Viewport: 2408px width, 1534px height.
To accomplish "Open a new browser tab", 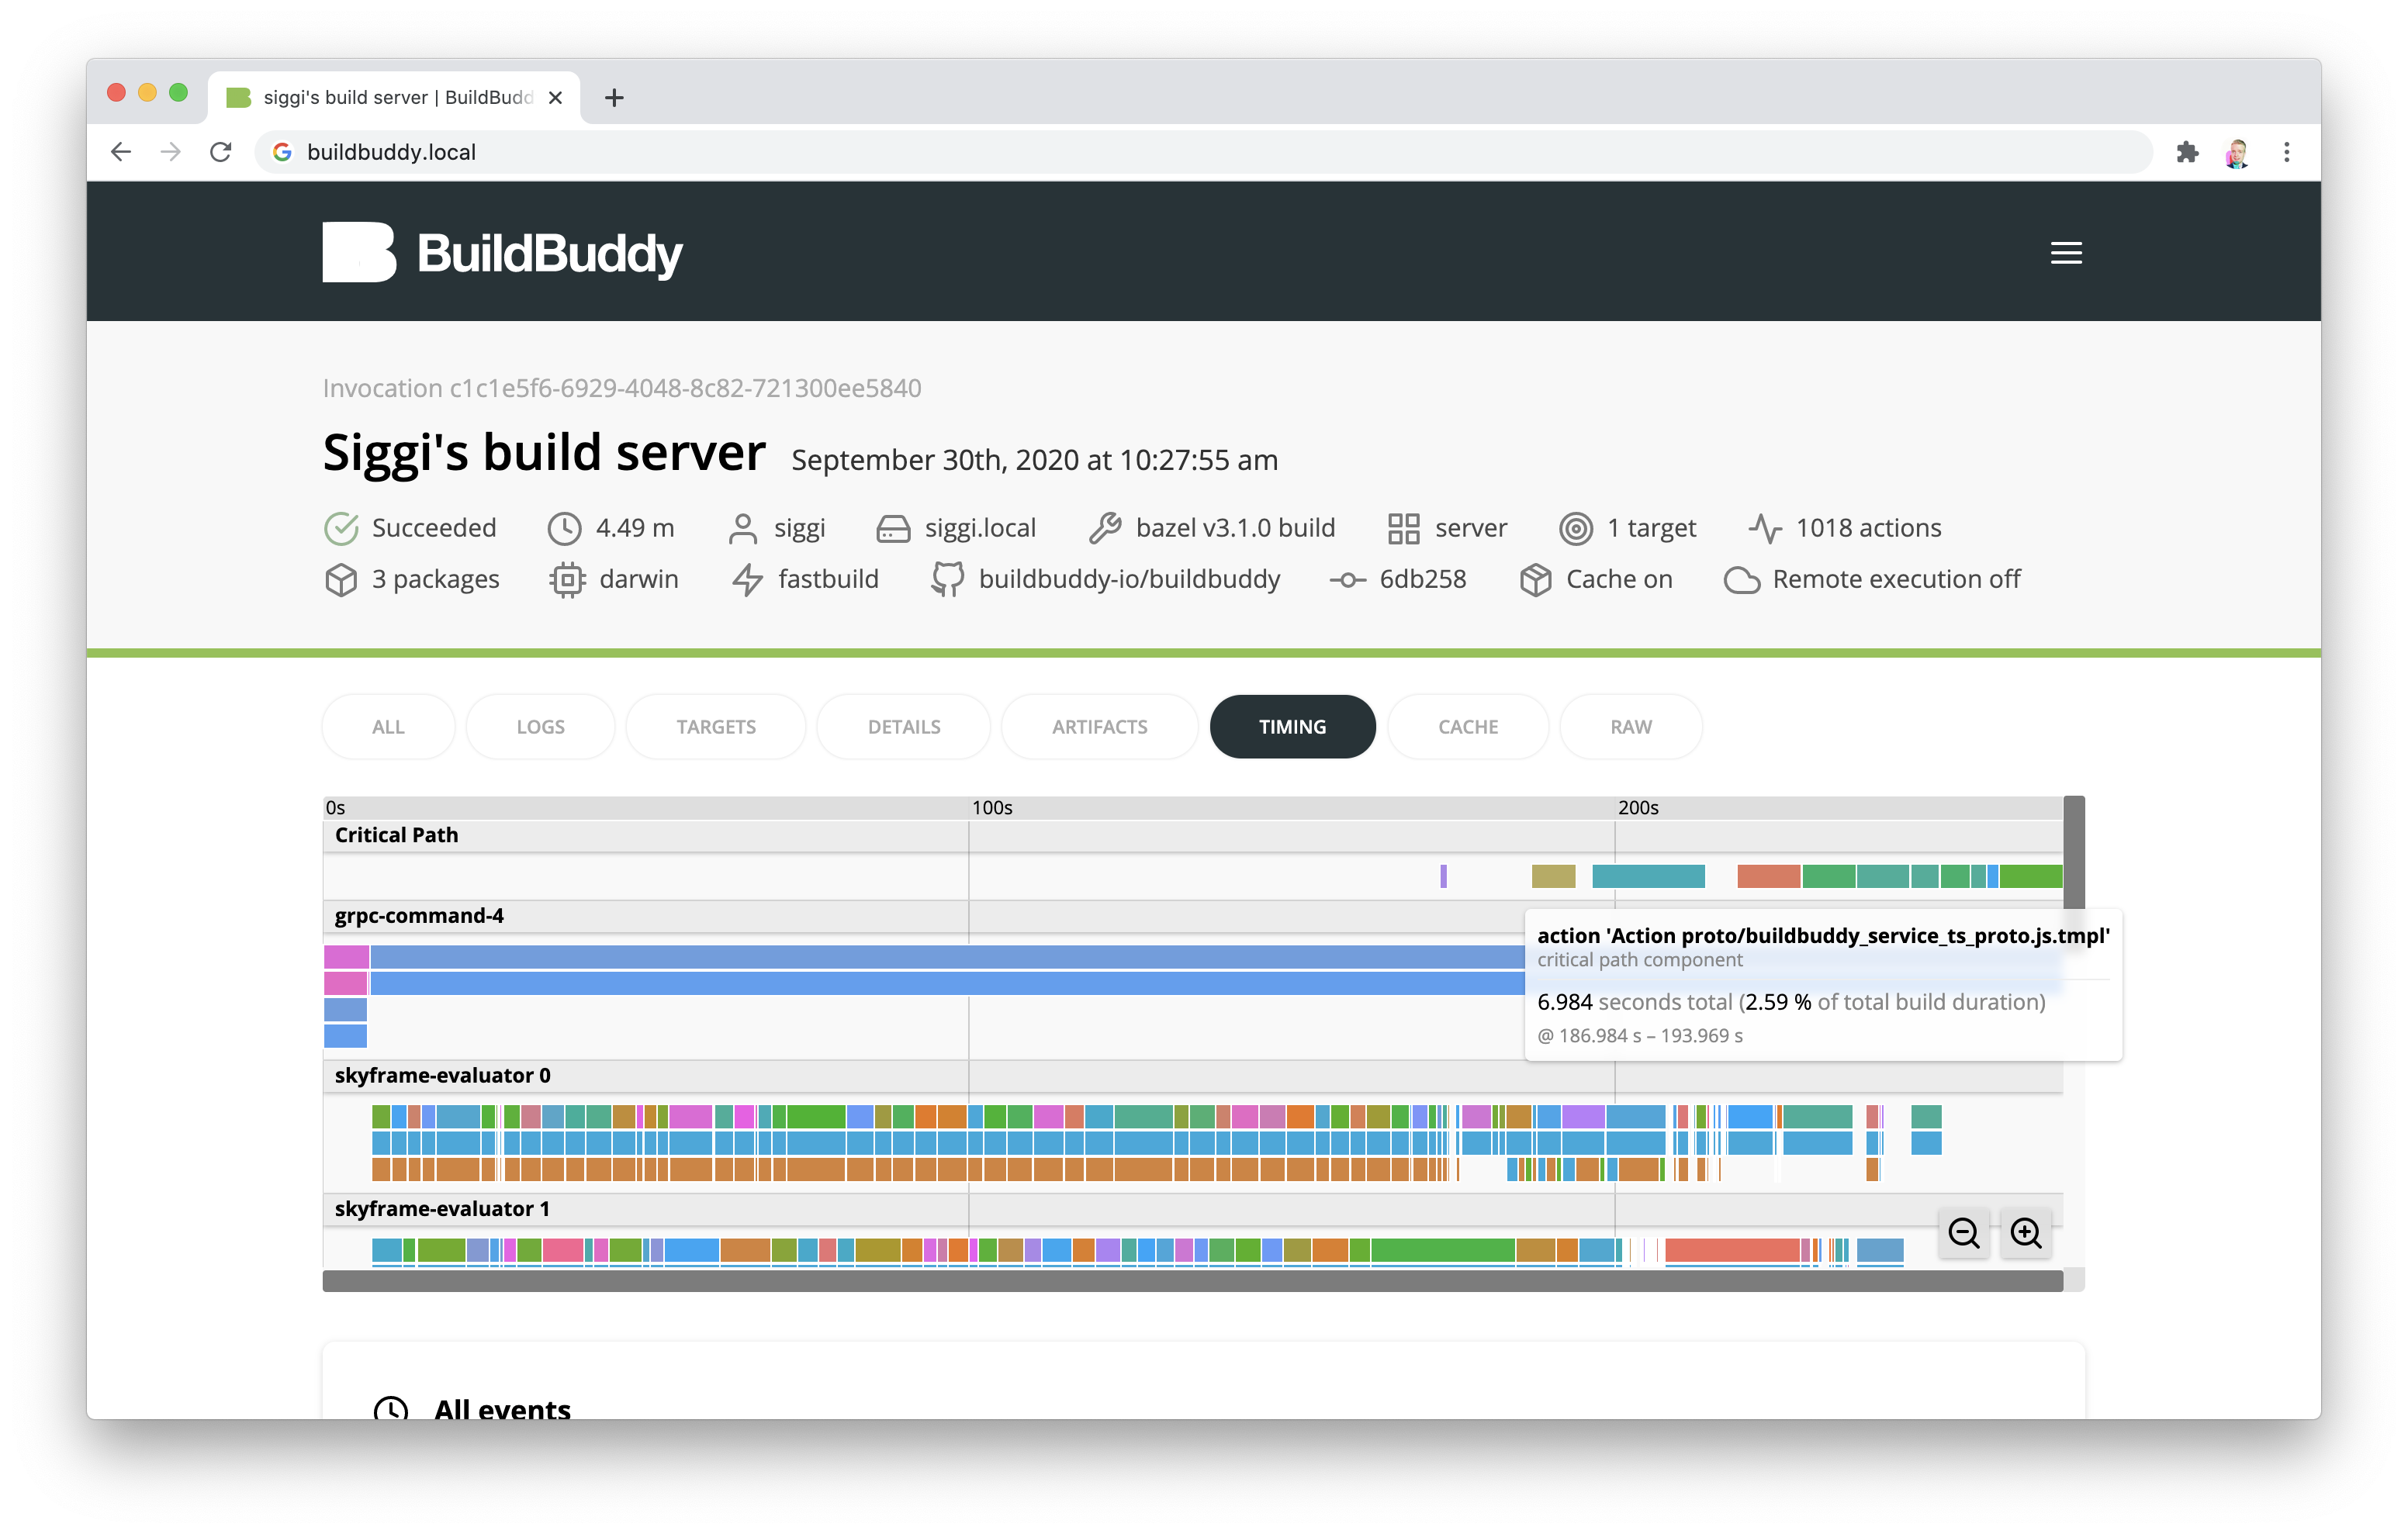I will pyautogui.click(x=614, y=97).
